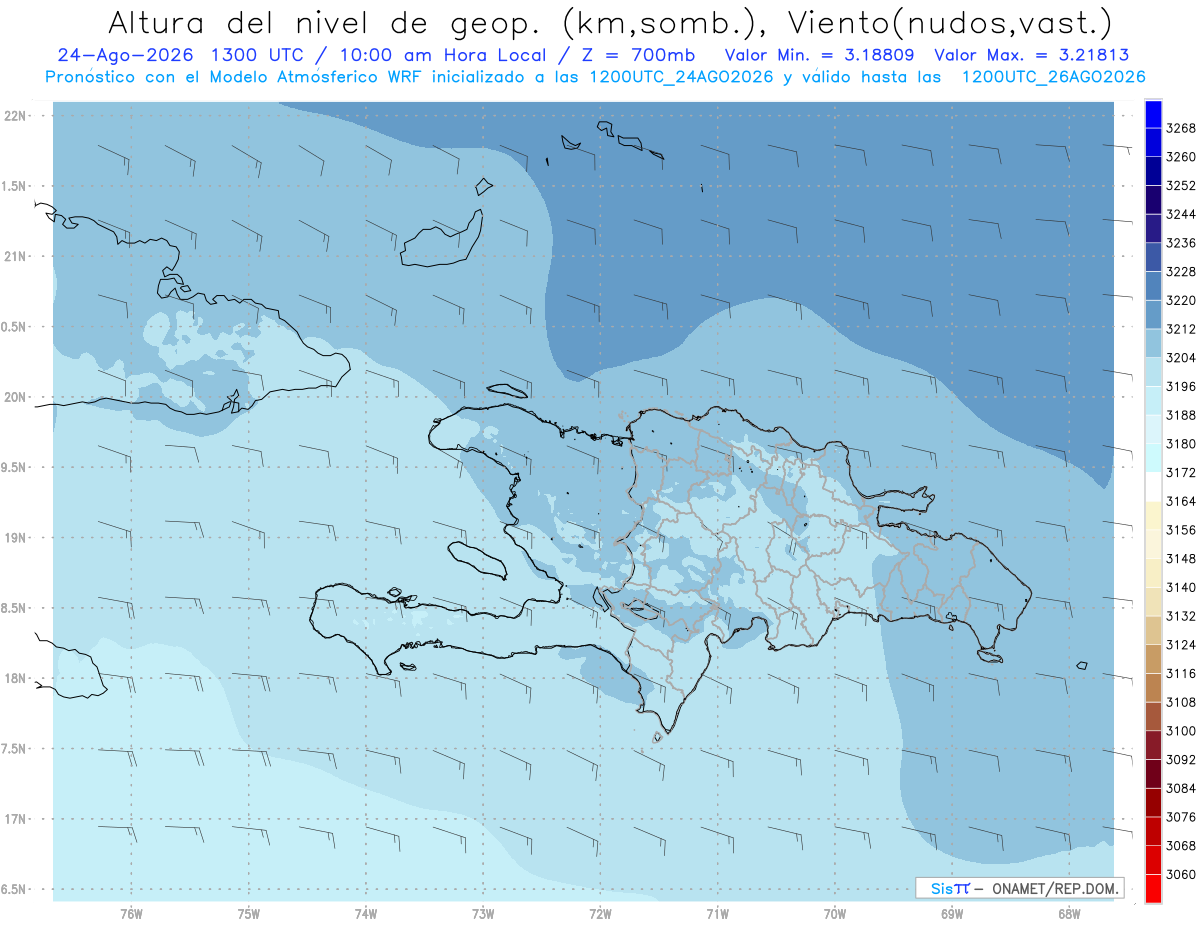Click the colorbar value 3148
The width and height of the screenshot is (1200, 927).
(1181, 558)
